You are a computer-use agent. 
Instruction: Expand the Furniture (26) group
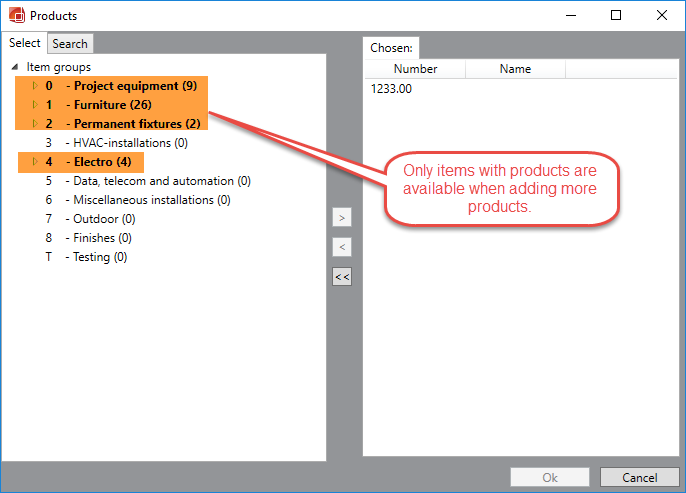tap(35, 105)
